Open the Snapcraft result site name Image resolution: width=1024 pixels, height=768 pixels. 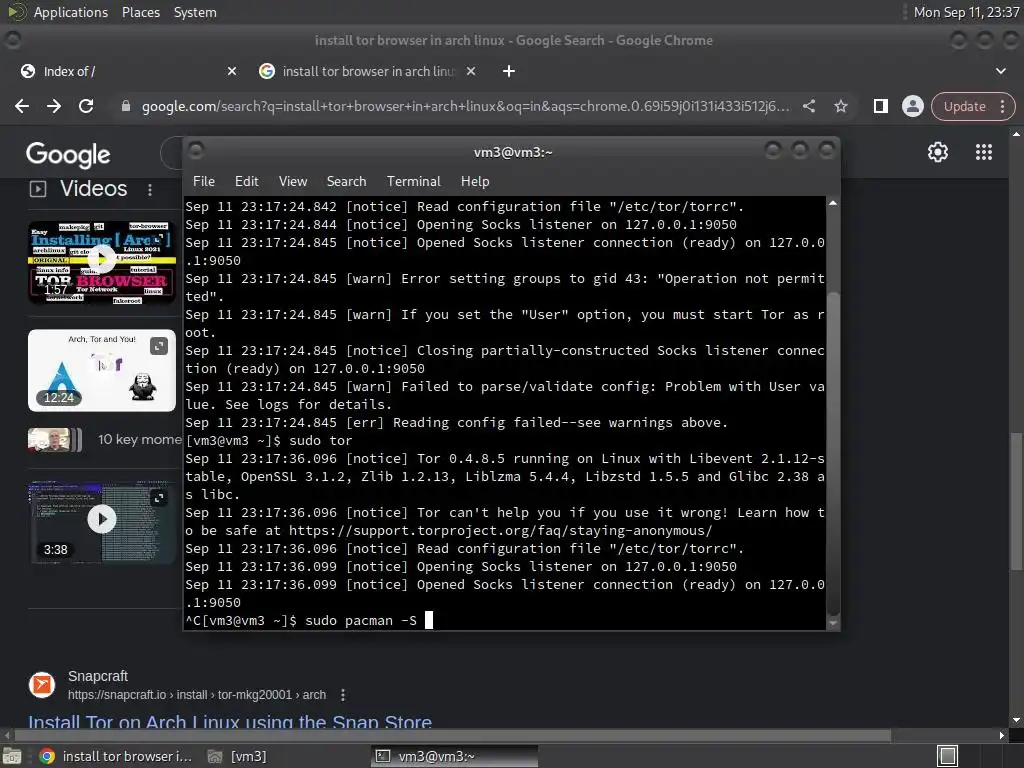pyautogui.click(x=98, y=677)
